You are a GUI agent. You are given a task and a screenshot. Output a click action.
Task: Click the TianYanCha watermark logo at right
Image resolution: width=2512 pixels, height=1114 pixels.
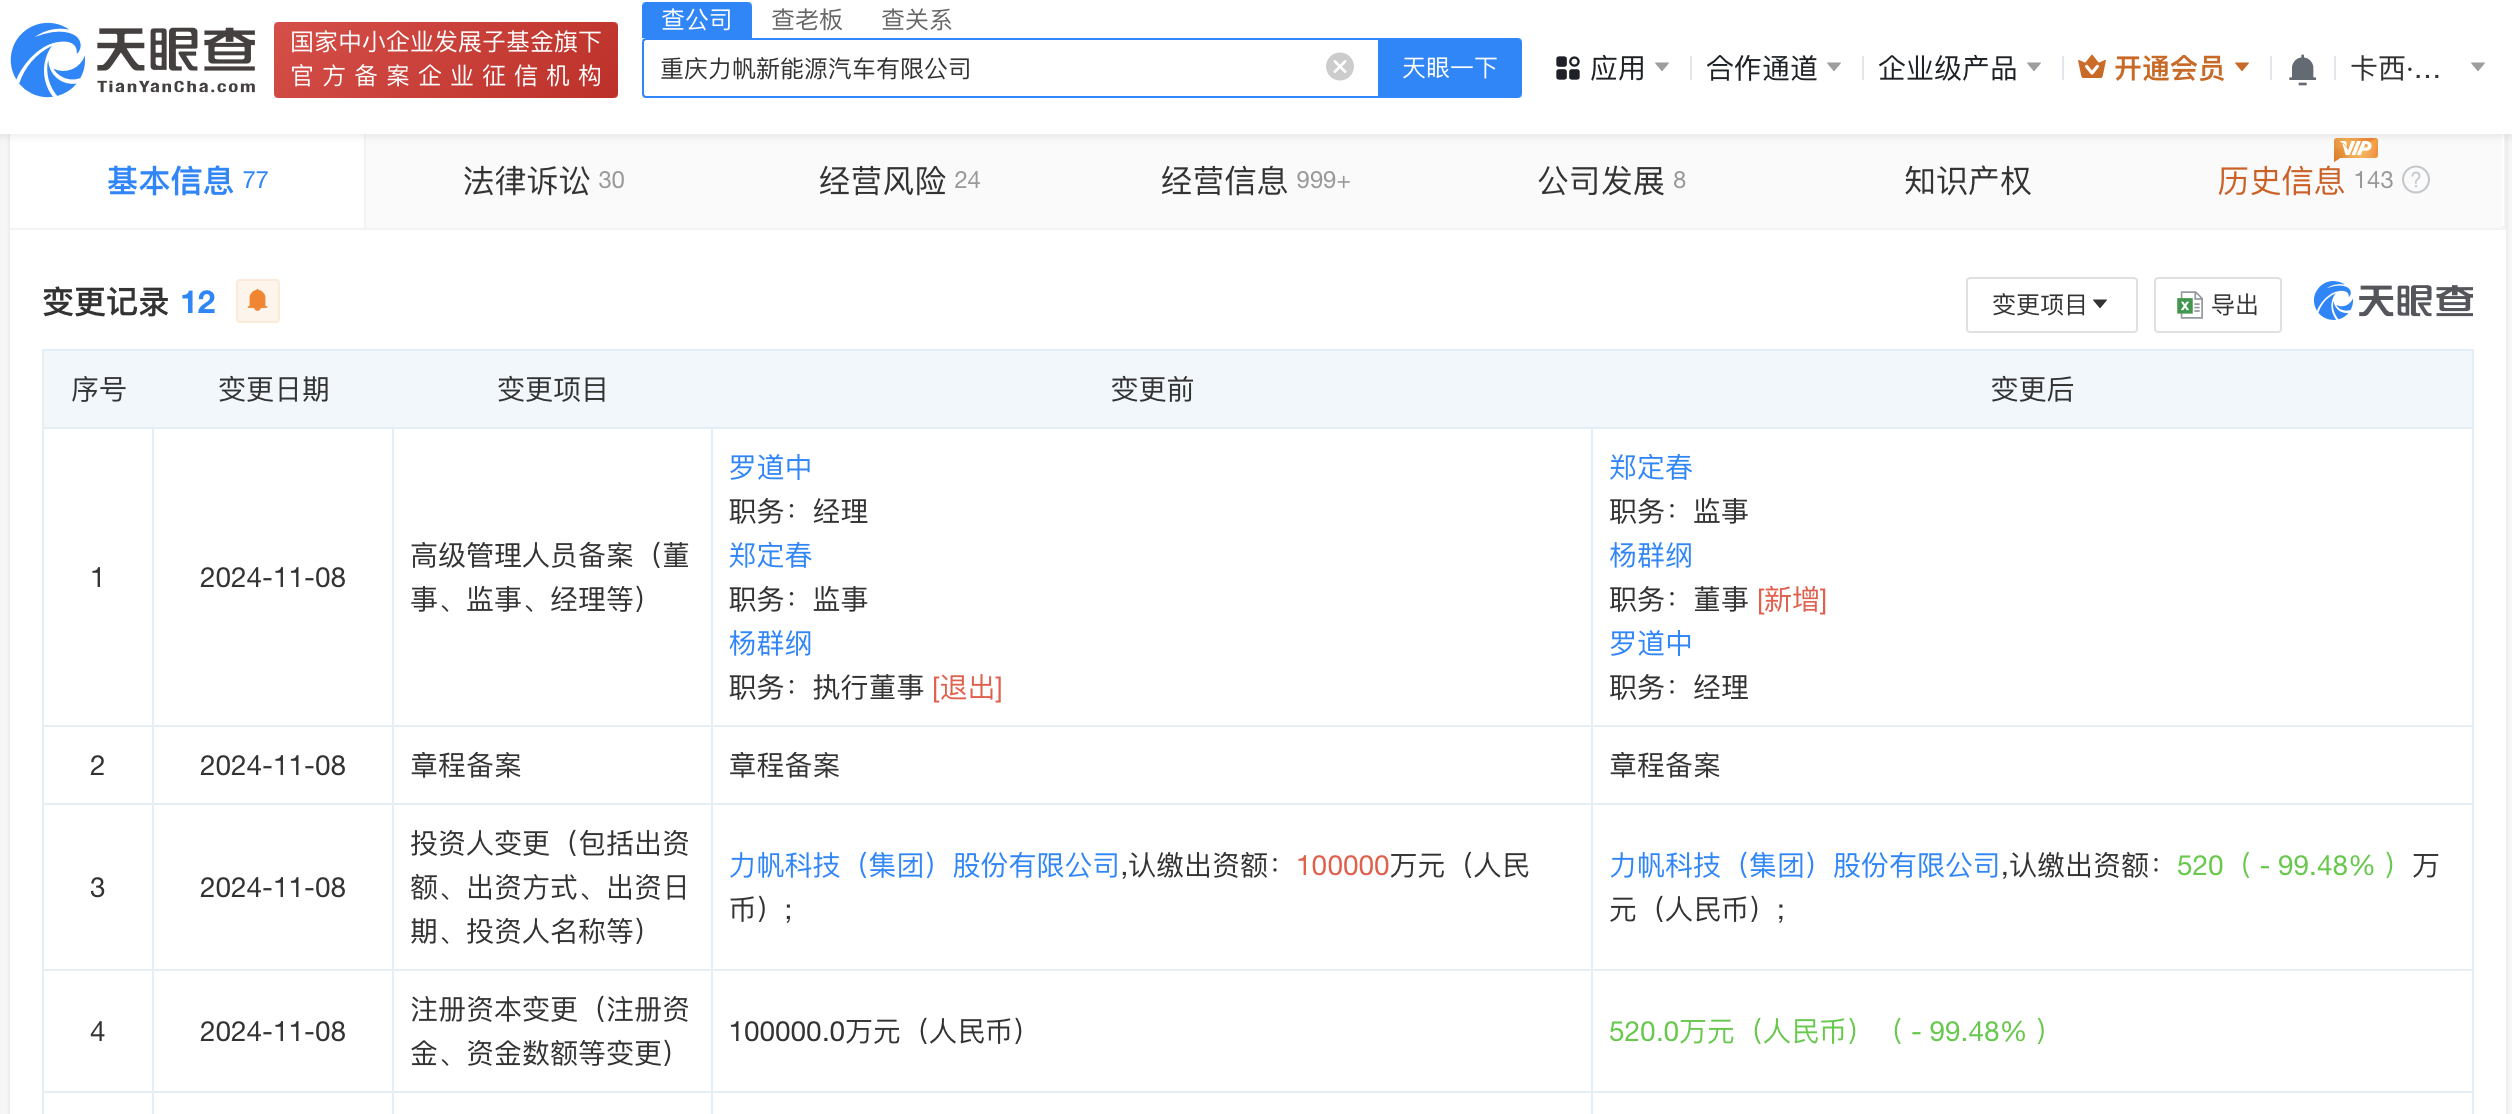[x=2393, y=301]
